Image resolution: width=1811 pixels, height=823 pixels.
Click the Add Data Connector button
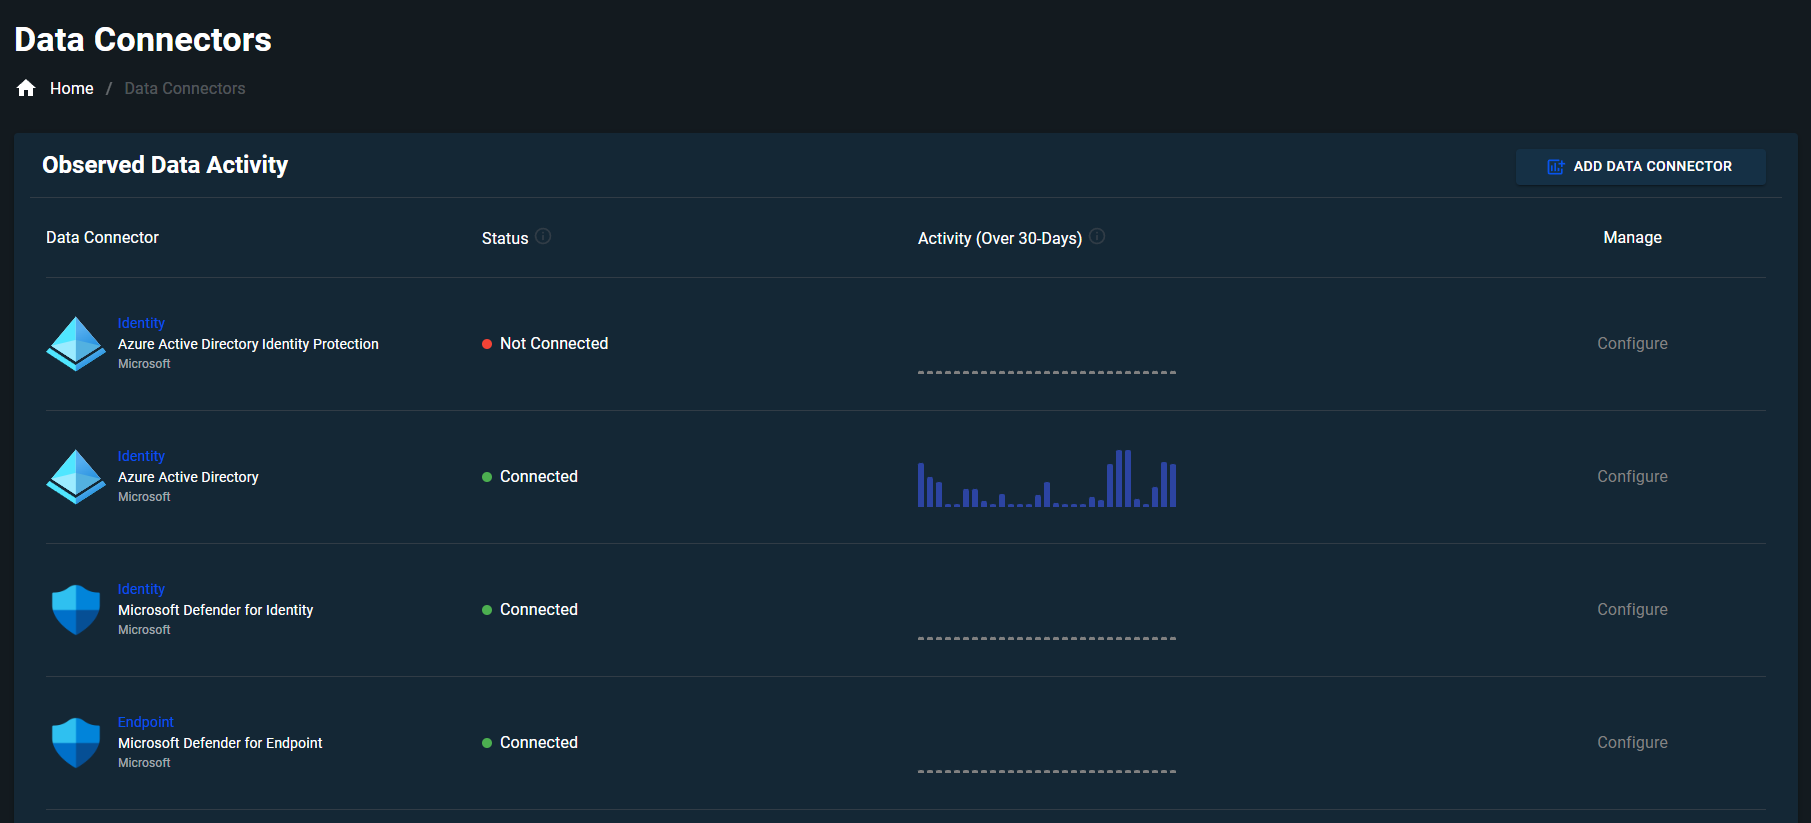click(1640, 166)
